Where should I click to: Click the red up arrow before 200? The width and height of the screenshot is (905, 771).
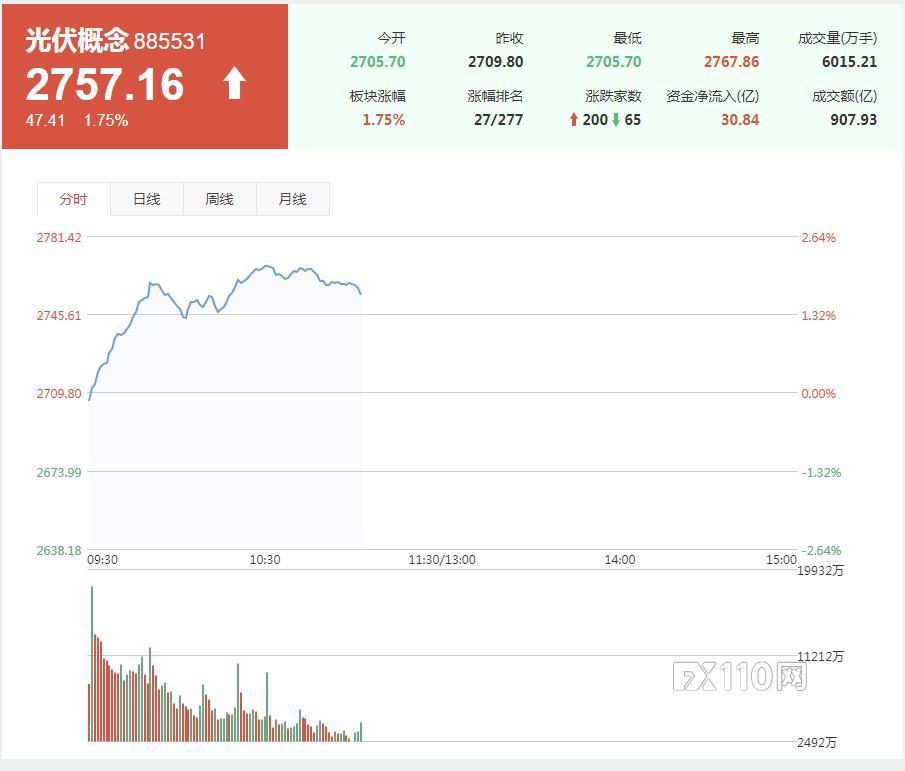[x=574, y=120]
